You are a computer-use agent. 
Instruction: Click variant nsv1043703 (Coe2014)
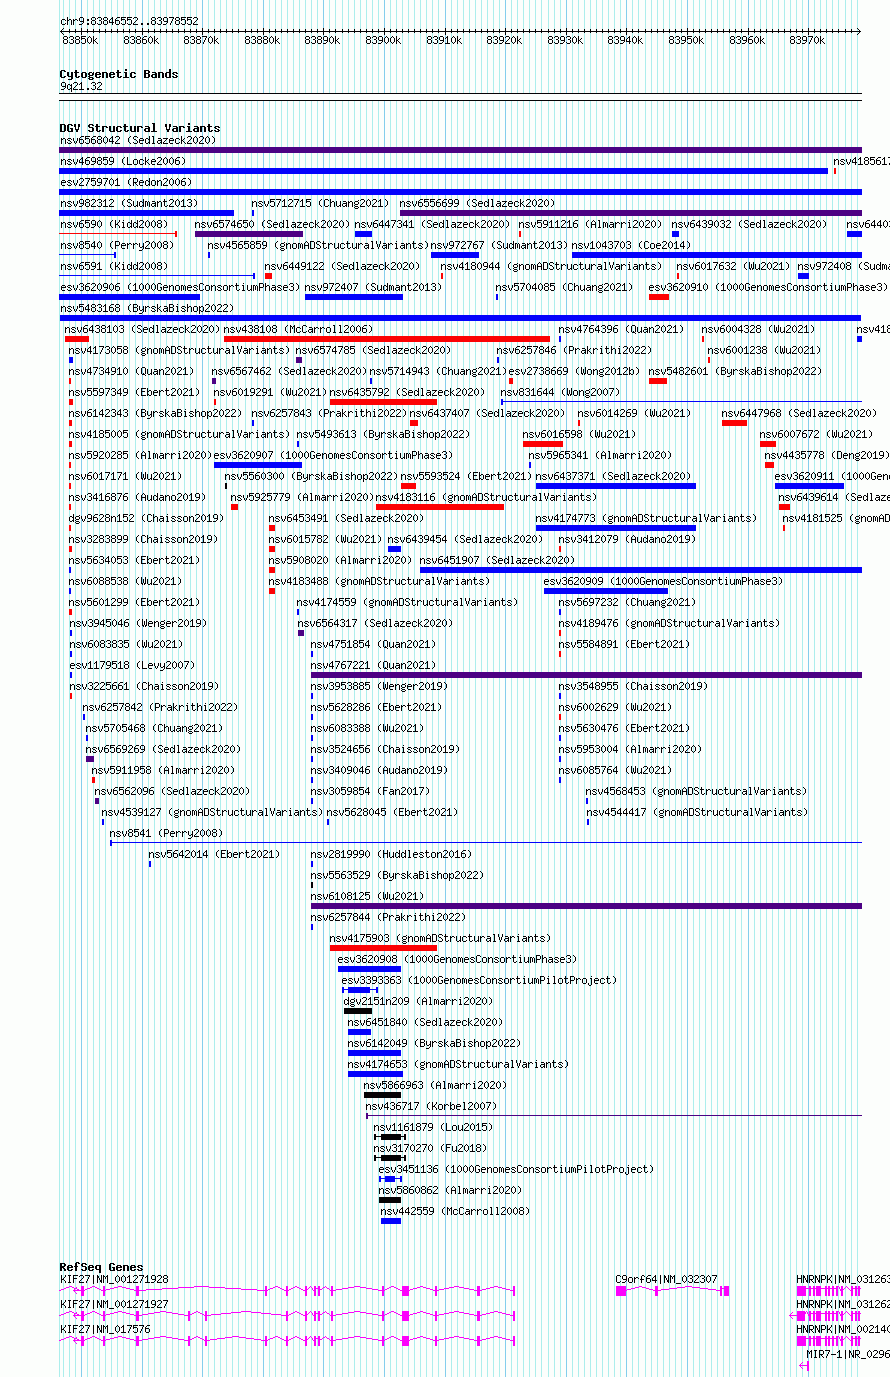pos(630,245)
